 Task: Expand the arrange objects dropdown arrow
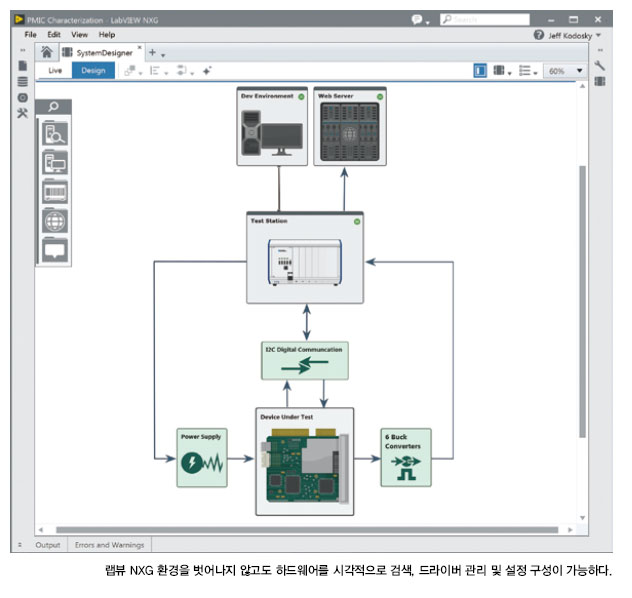pyautogui.click(x=140, y=73)
